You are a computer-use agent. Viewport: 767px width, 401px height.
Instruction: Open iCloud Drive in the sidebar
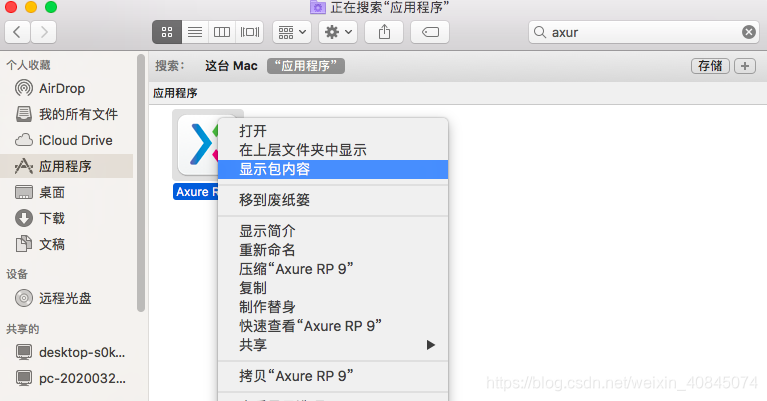(68, 140)
